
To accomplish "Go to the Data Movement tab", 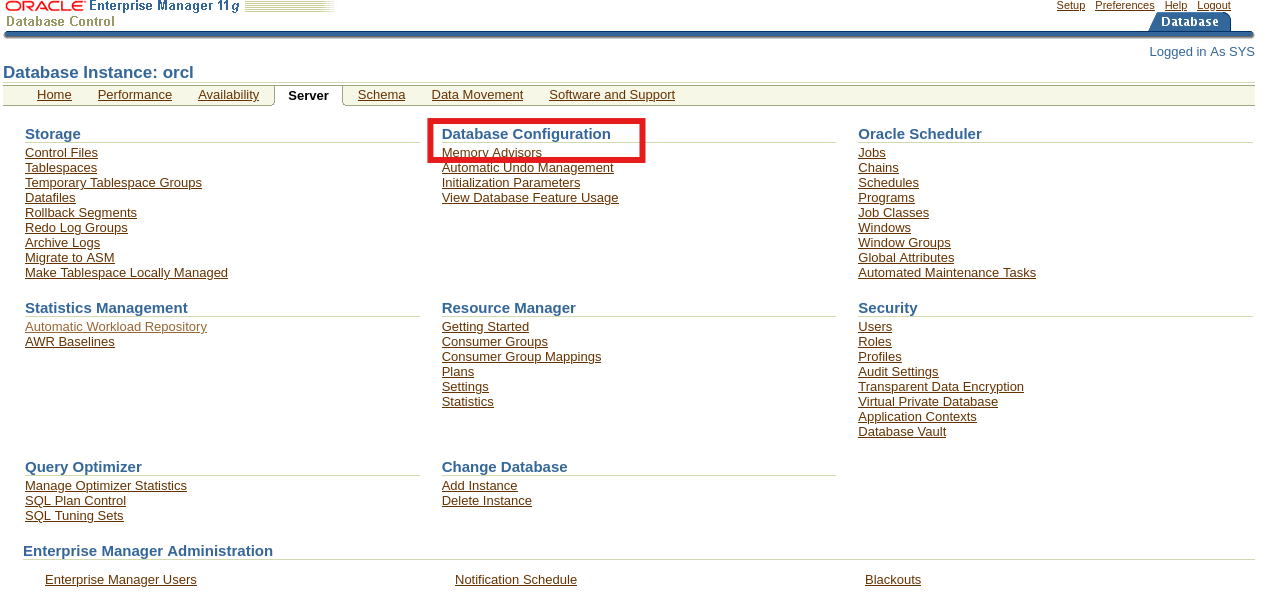I will point(477,95).
